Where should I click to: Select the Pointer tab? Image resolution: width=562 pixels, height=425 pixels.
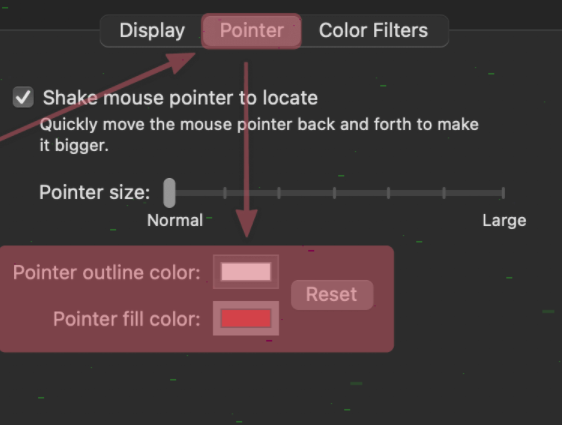252,30
